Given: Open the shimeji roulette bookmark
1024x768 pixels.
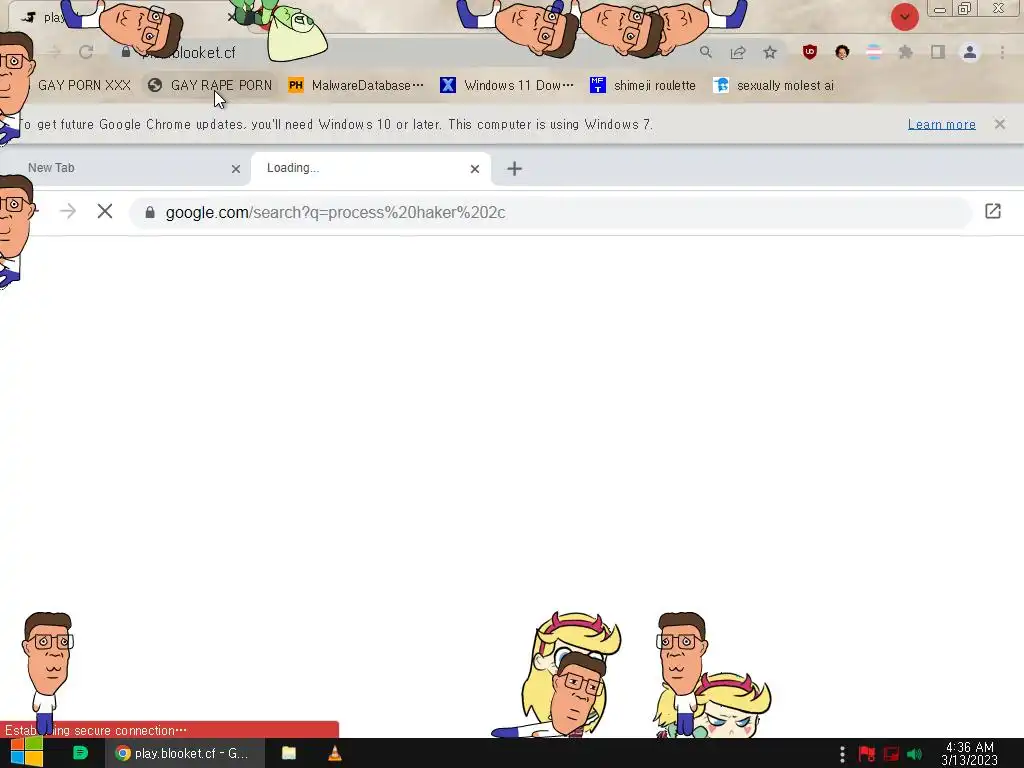Looking at the screenshot, I should [643, 85].
